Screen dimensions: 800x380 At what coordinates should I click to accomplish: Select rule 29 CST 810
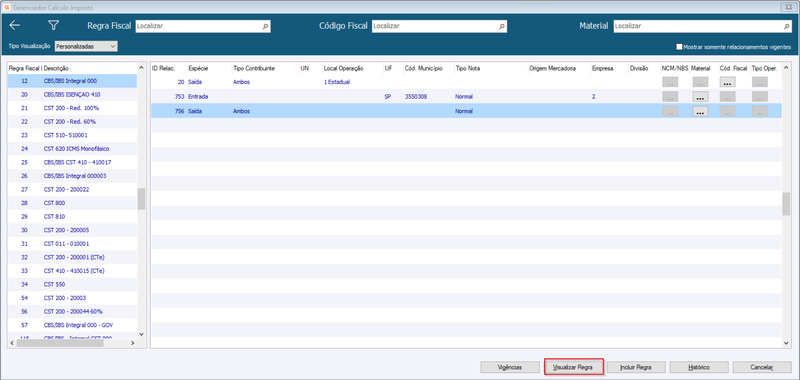tap(72, 216)
